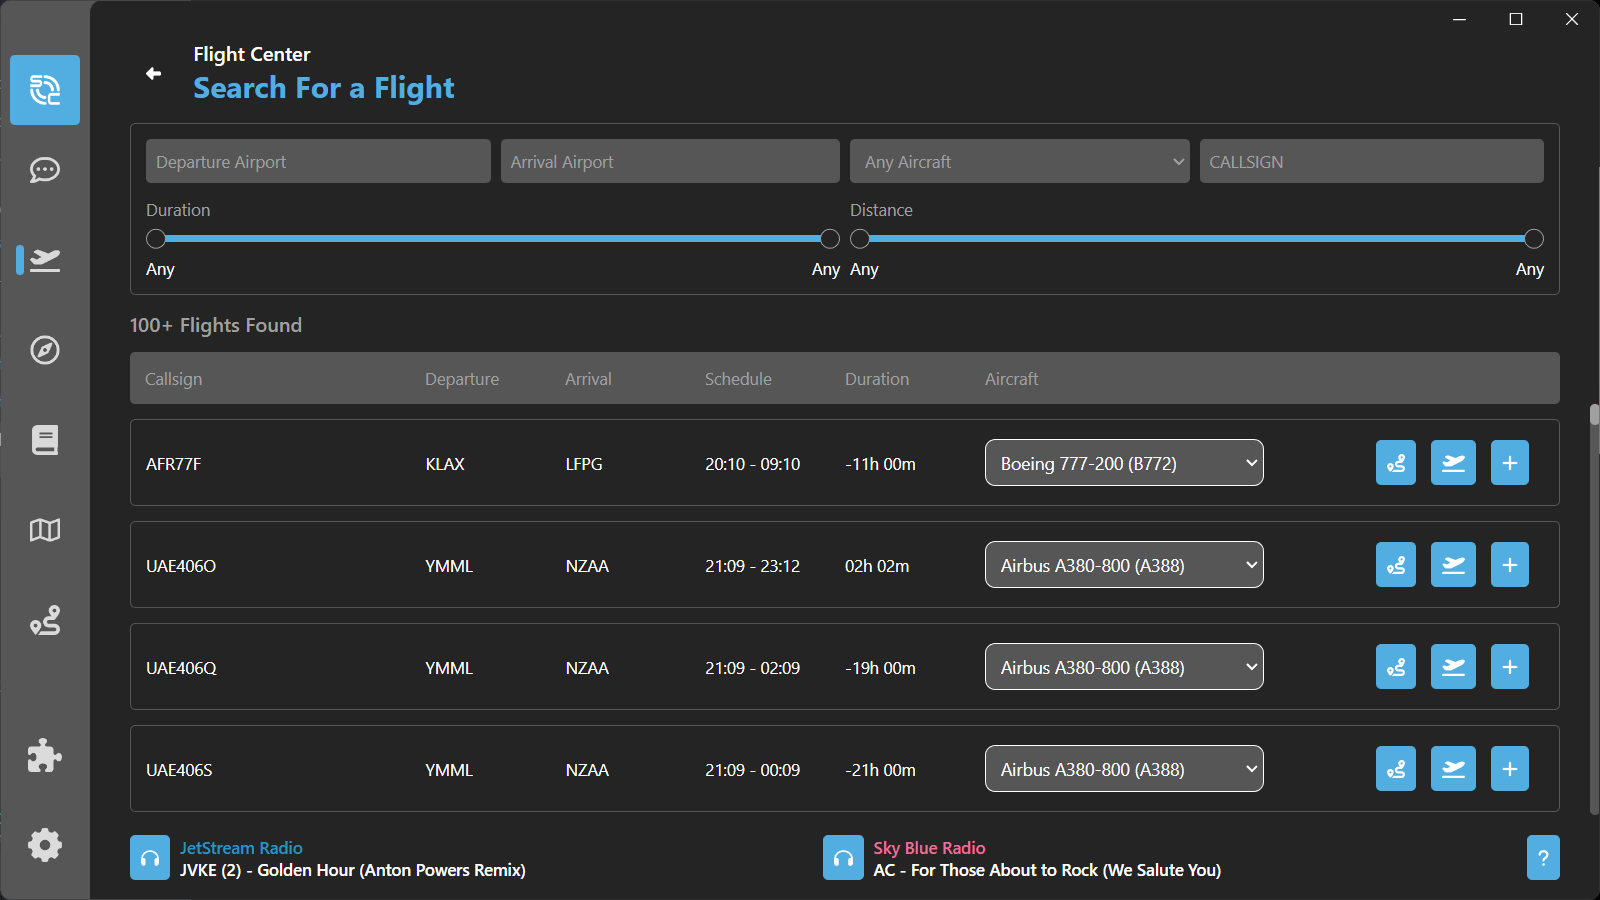The image size is (1600, 900).
Task: Click the Duration slider's right handle
Action: (x=830, y=239)
